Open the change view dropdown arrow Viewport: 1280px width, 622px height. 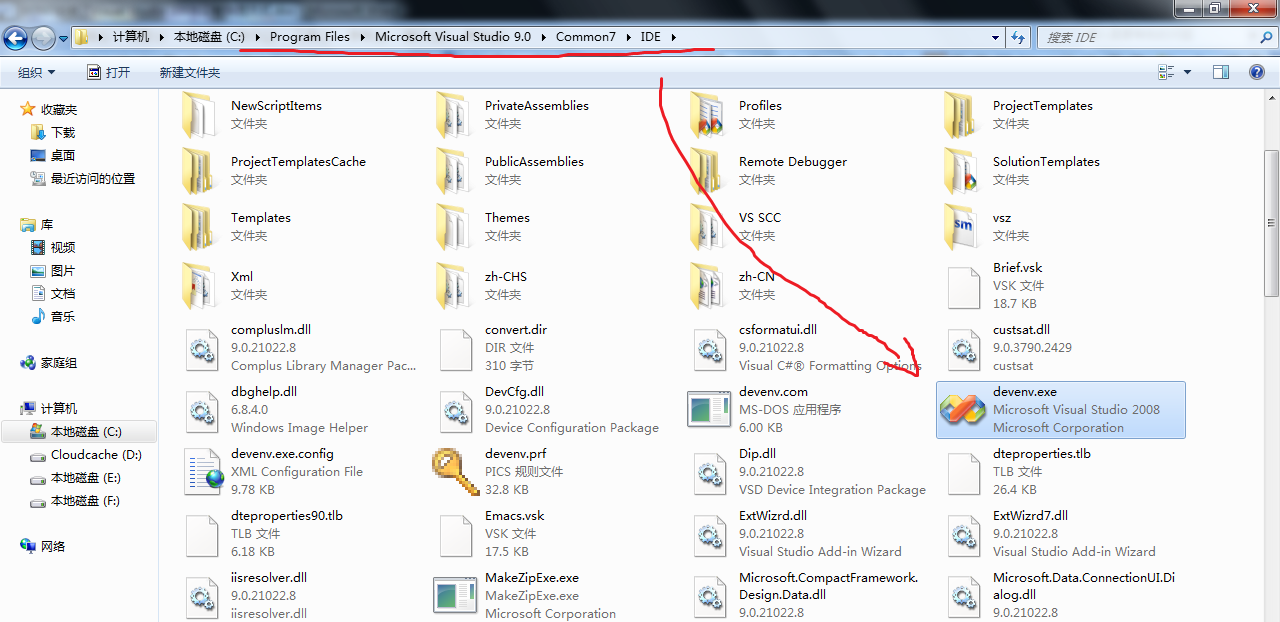(1188, 72)
